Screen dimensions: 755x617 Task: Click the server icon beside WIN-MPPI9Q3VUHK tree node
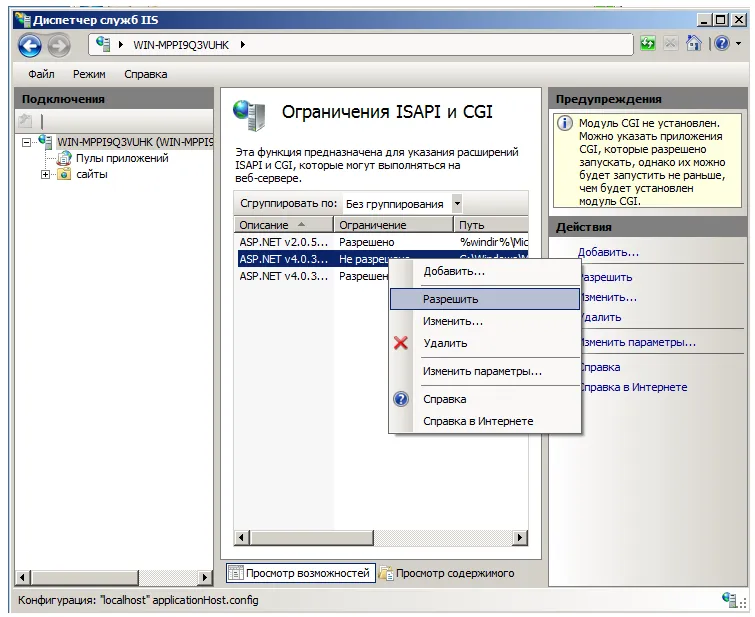(x=45, y=142)
